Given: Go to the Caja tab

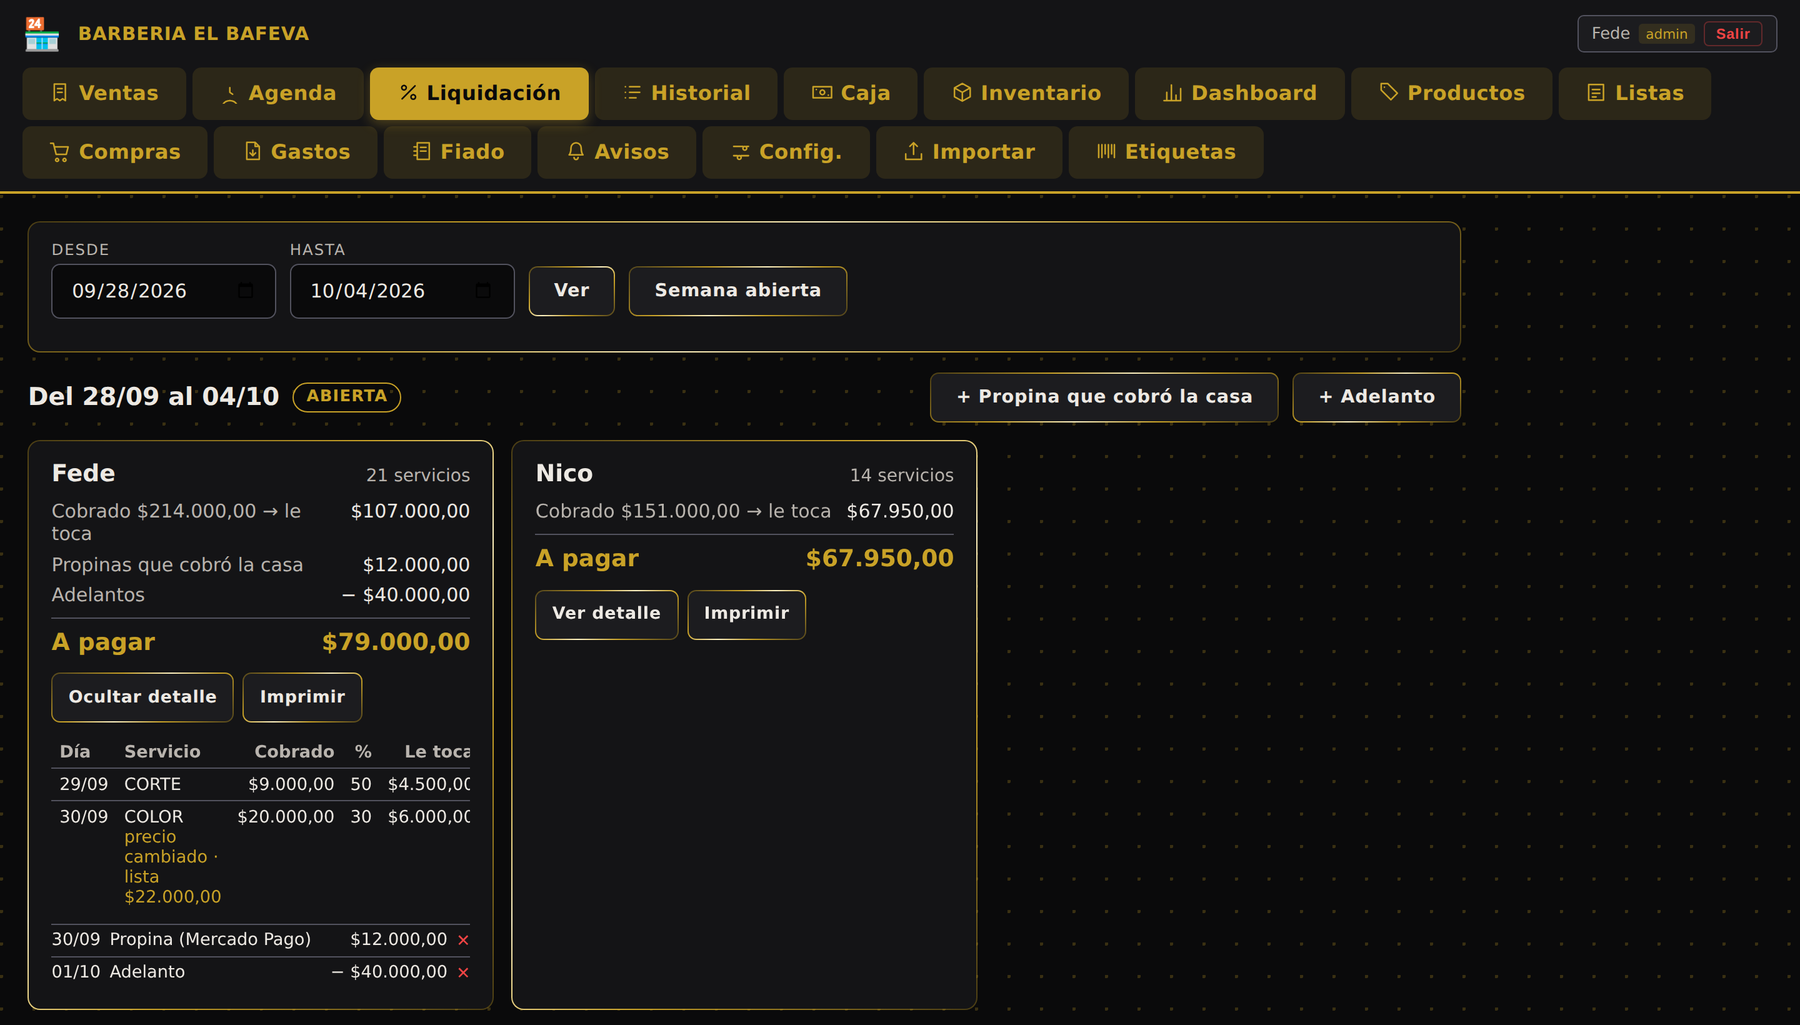Looking at the screenshot, I should coord(851,94).
